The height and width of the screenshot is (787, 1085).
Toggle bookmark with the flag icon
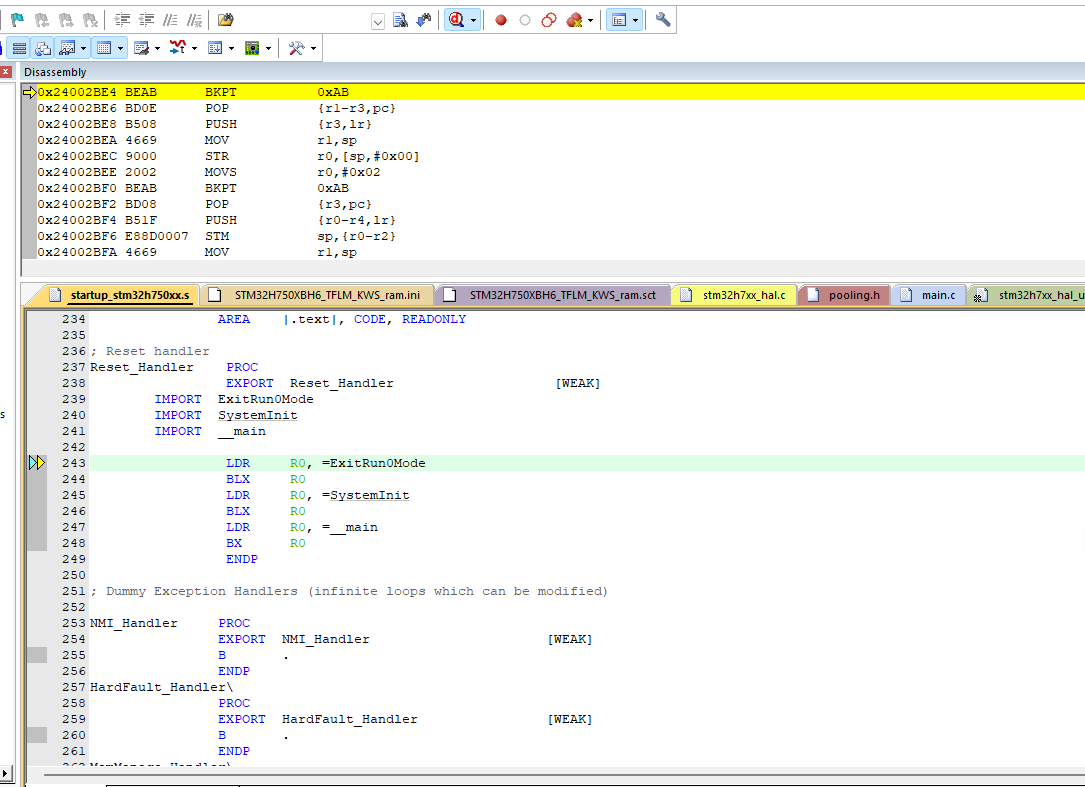tap(17, 20)
